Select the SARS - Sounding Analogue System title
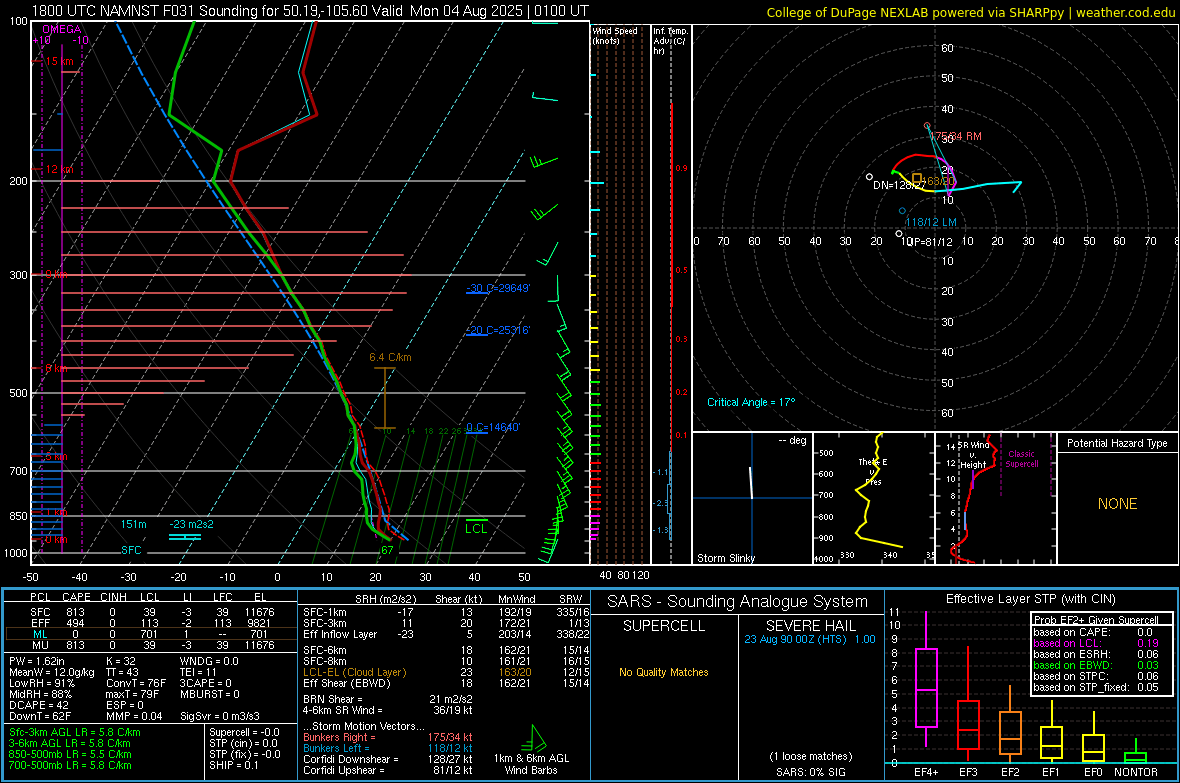 coord(737,602)
